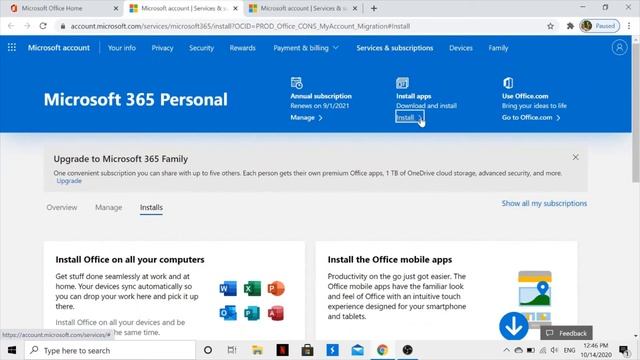Screen dimensions: 640x360
Task: Click the Install link under Install apps
Action: click(x=409, y=118)
